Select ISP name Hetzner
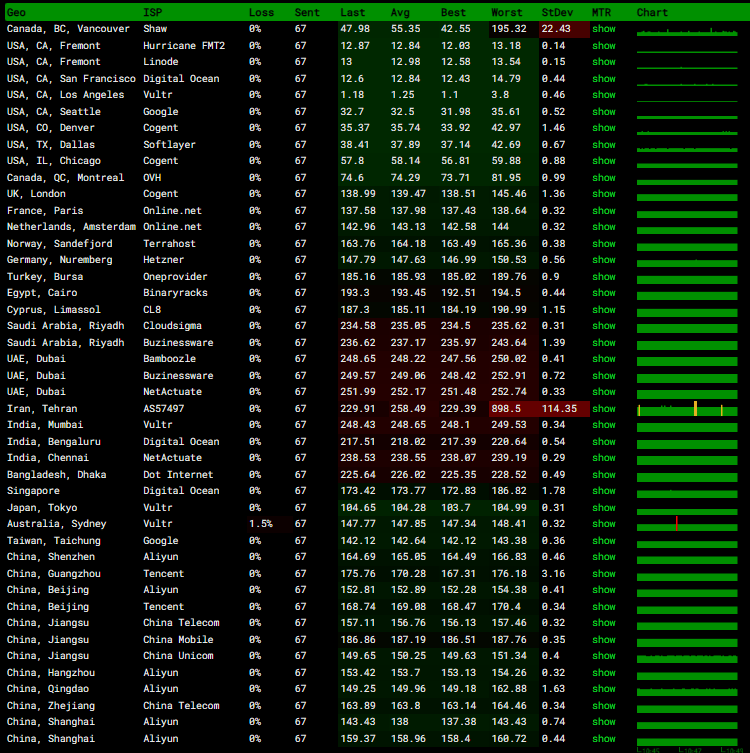Image resolution: width=750 pixels, height=753 pixels. pos(163,260)
